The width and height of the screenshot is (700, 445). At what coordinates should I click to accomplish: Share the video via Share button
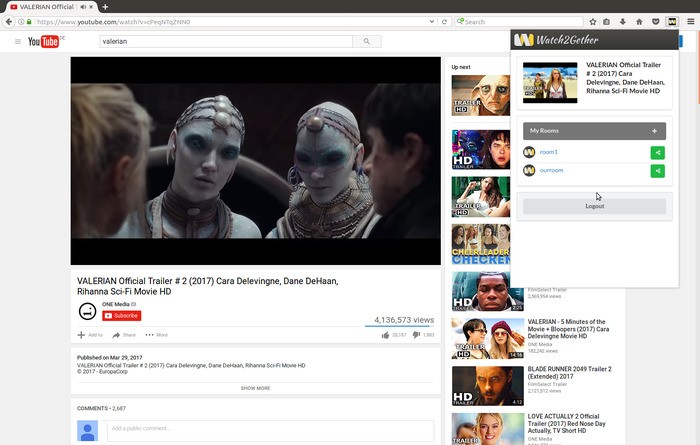tap(124, 335)
